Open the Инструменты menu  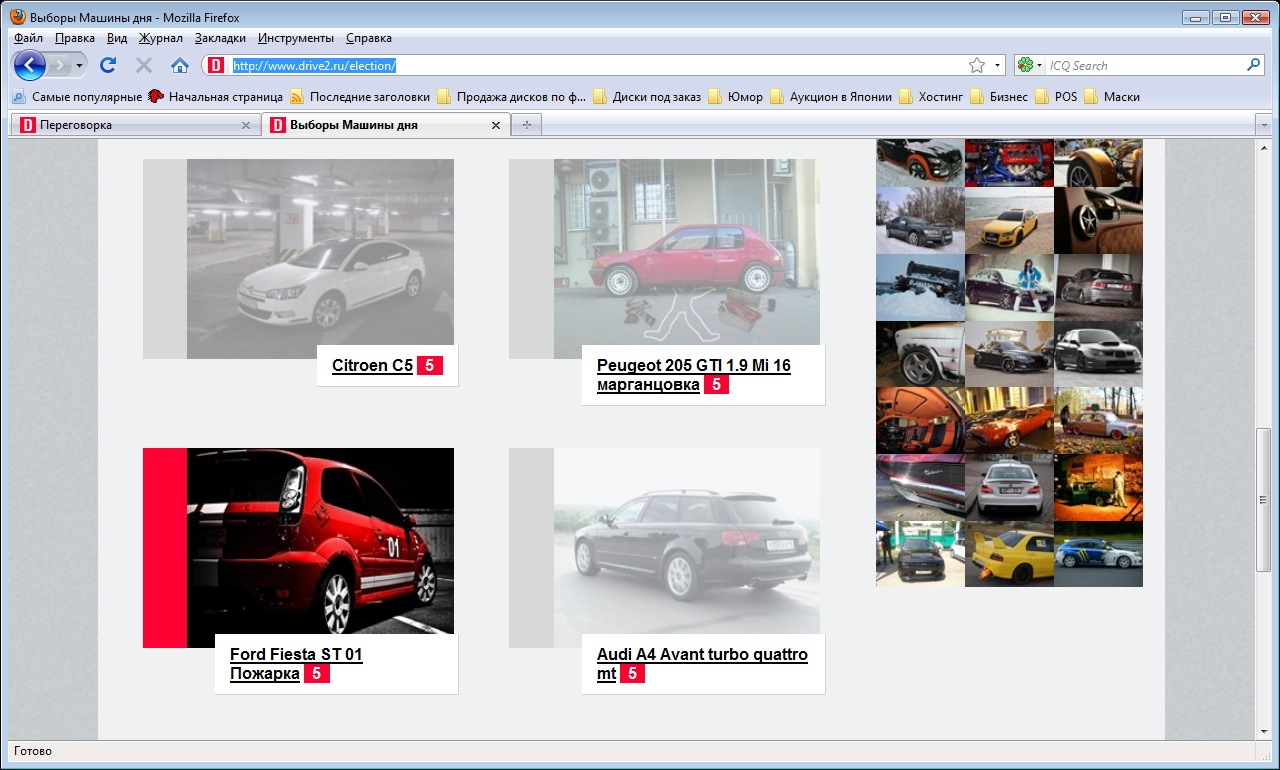point(296,38)
